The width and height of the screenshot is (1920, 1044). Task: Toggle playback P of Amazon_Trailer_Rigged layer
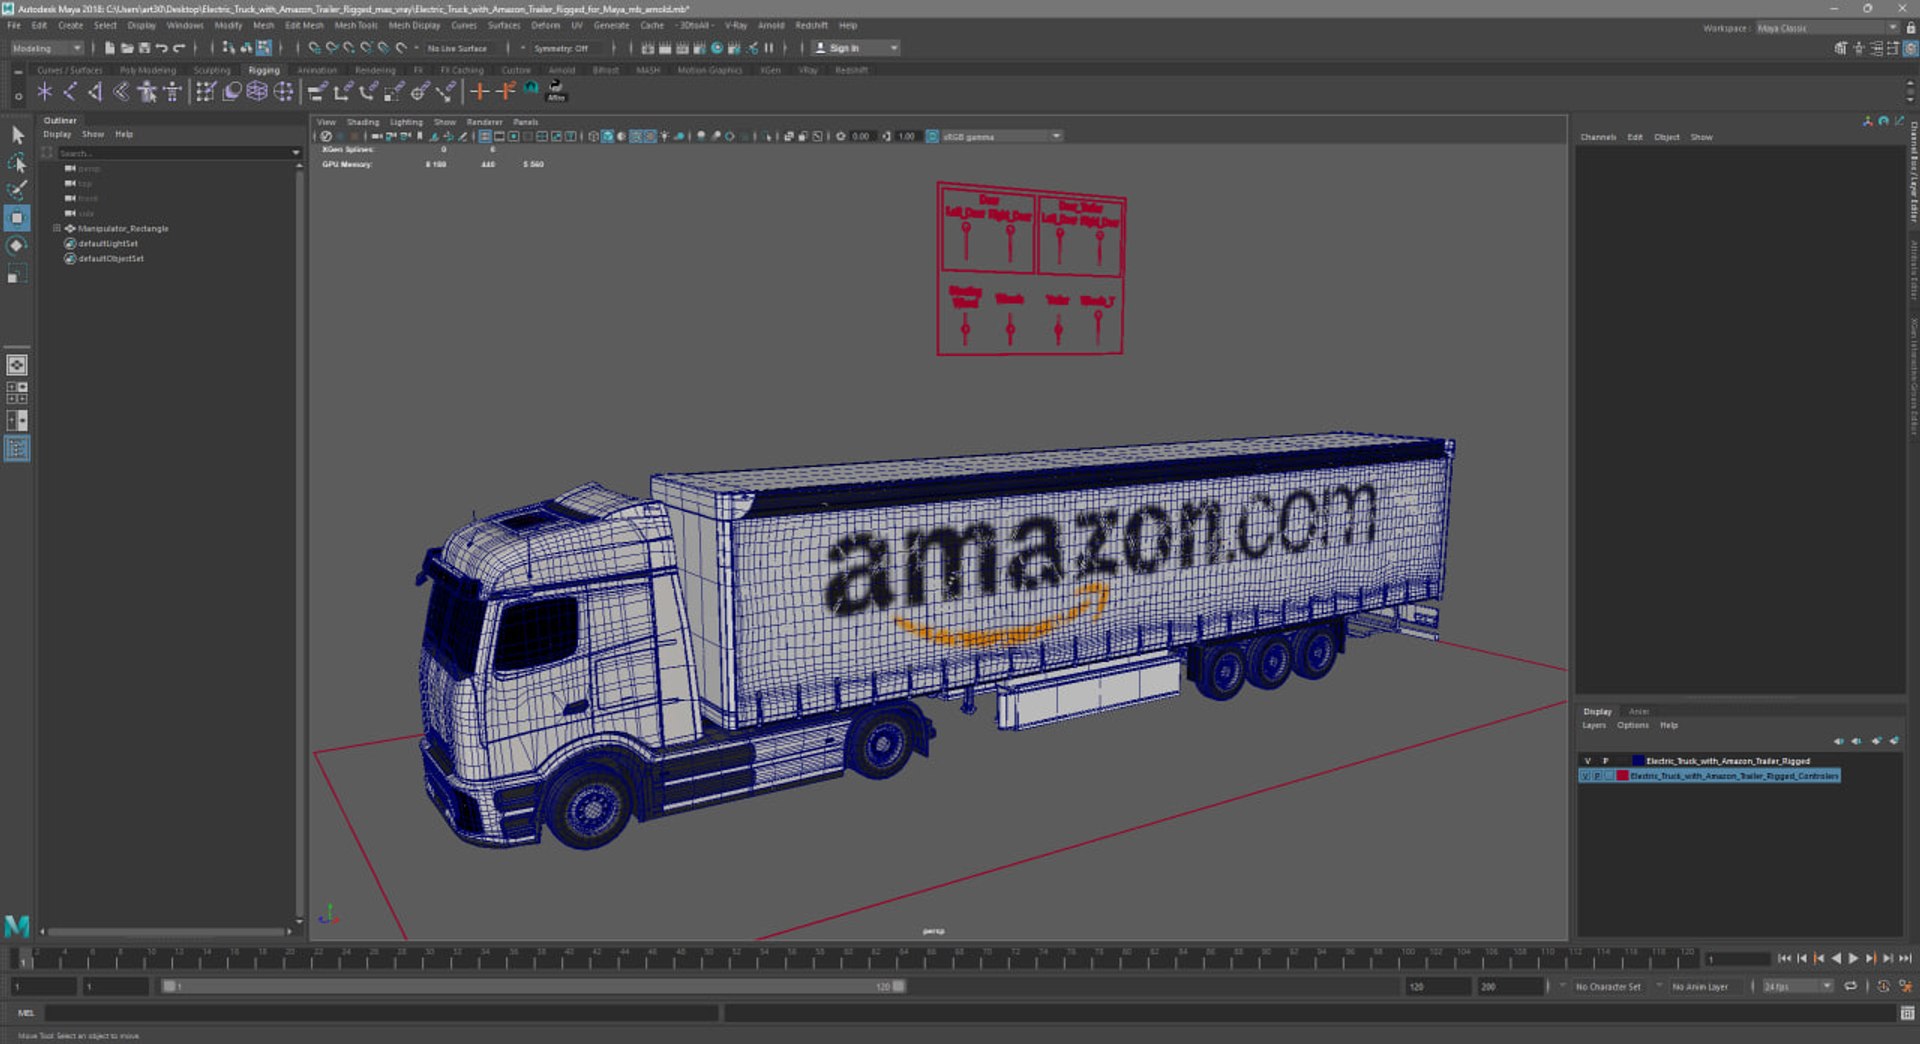pyautogui.click(x=1605, y=761)
